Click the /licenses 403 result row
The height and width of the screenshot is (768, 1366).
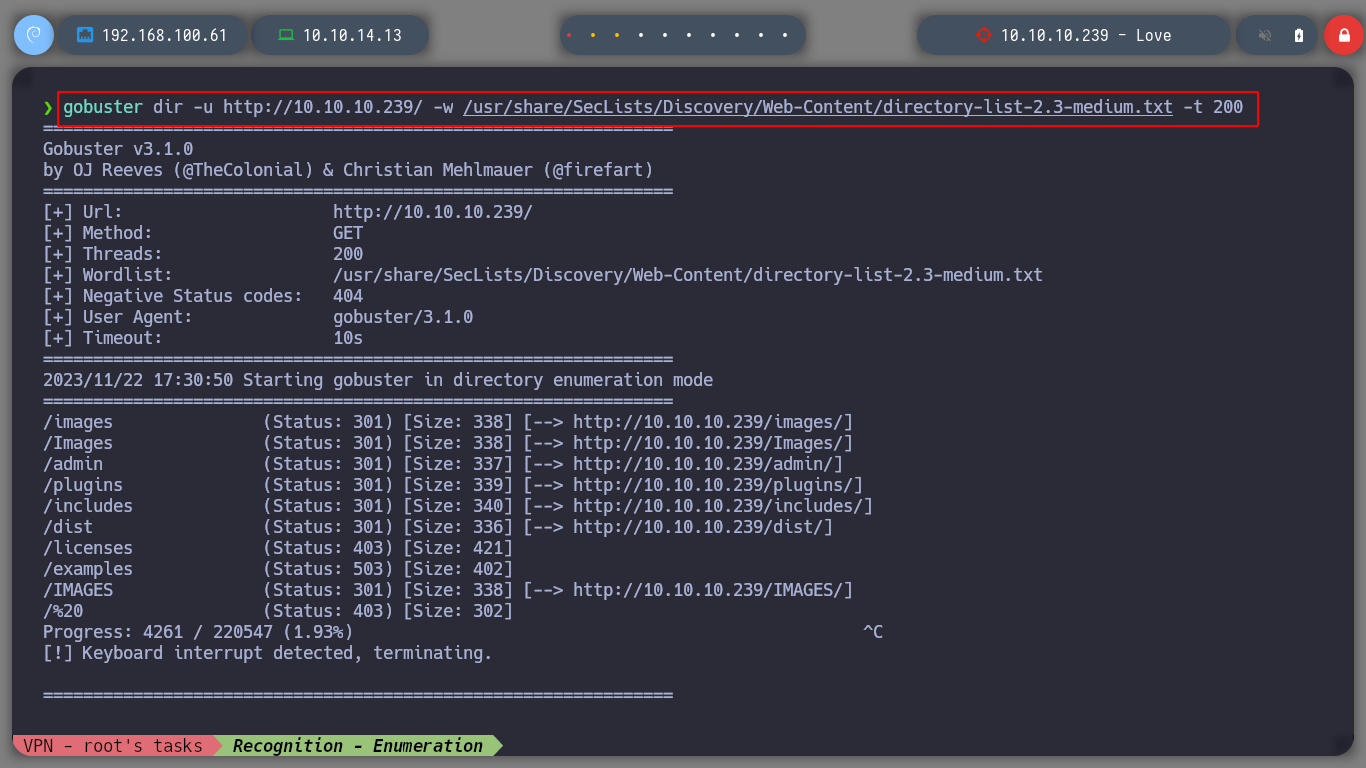278,548
